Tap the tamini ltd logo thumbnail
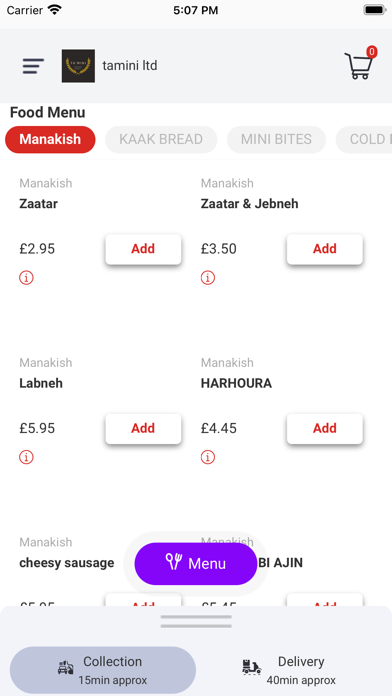The width and height of the screenshot is (392, 696). click(78, 66)
